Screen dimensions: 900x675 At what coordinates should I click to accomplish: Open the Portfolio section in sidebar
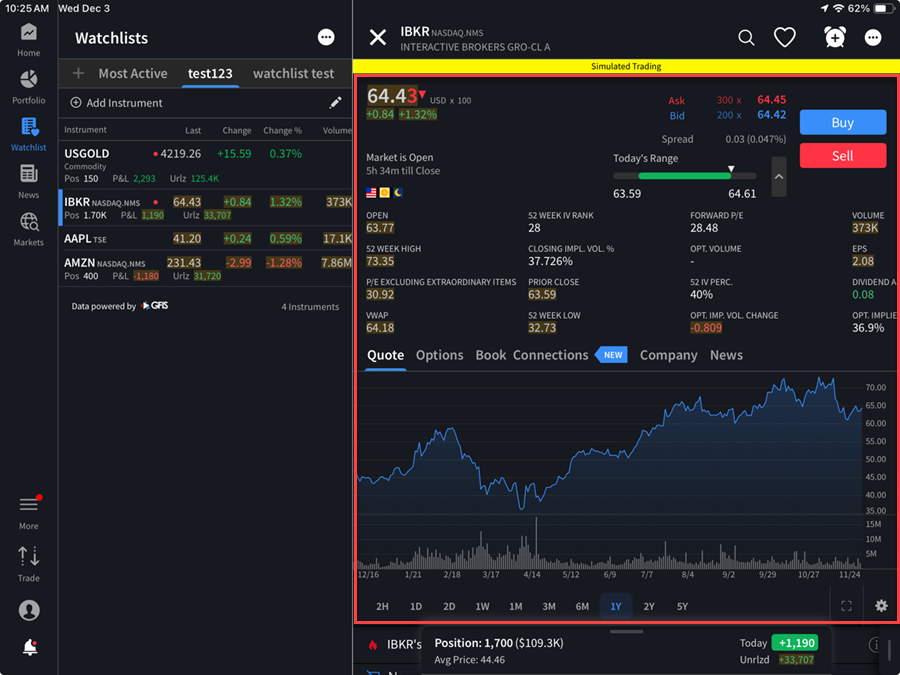click(x=28, y=86)
